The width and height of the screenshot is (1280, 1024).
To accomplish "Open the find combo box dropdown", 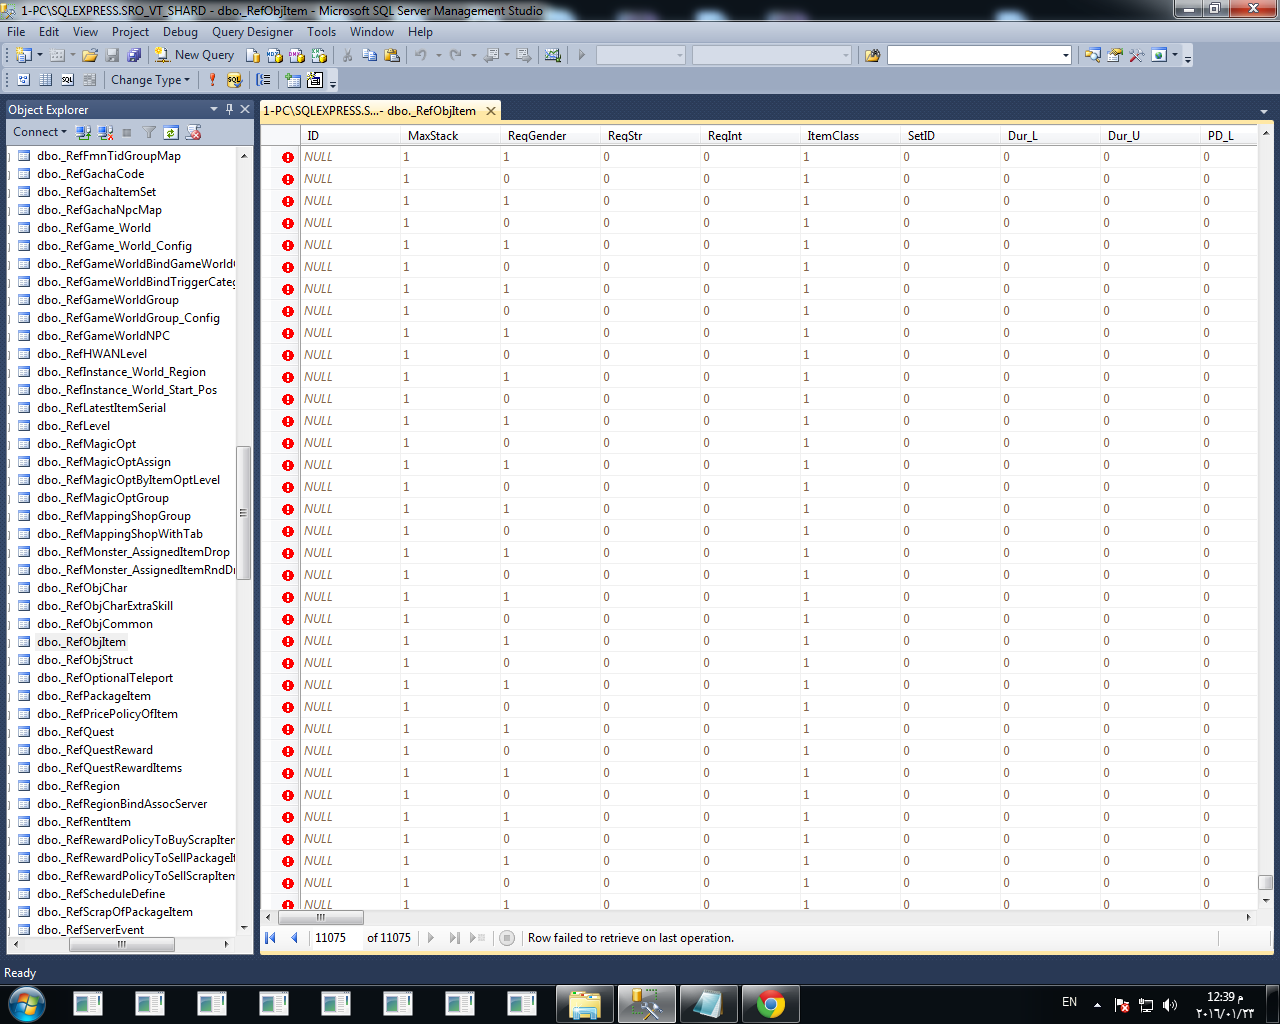I will pos(1066,55).
